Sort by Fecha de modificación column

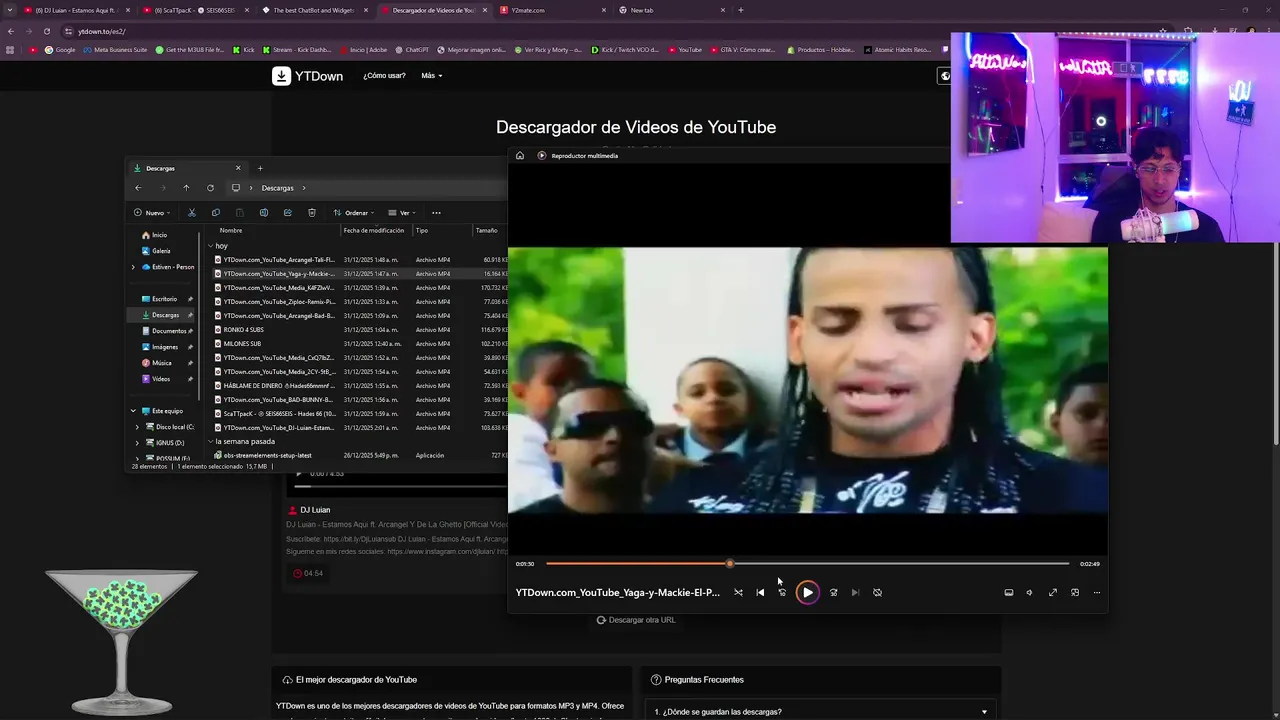[x=374, y=230]
